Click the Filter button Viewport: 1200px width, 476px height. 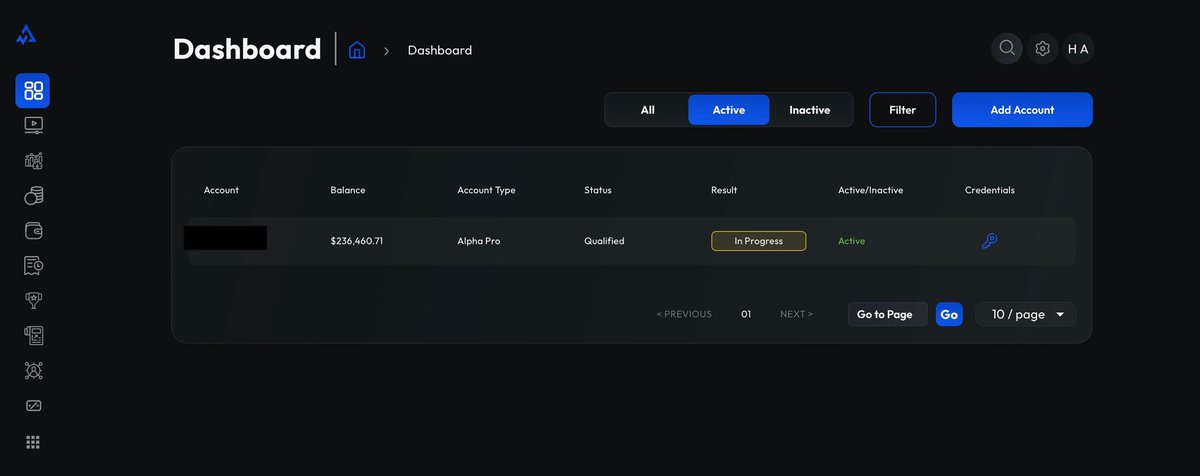[x=902, y=110]
